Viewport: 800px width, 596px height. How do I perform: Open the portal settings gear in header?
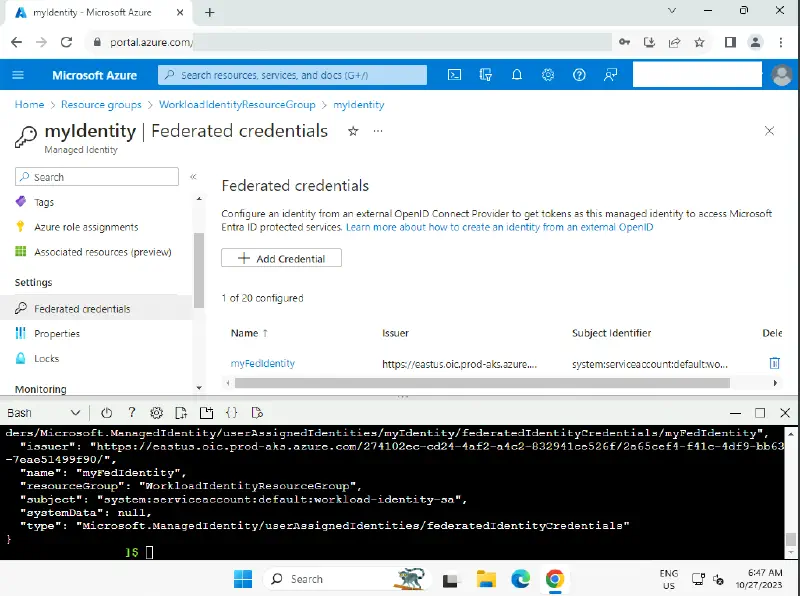pyautogui.click(x=548, y=75)
